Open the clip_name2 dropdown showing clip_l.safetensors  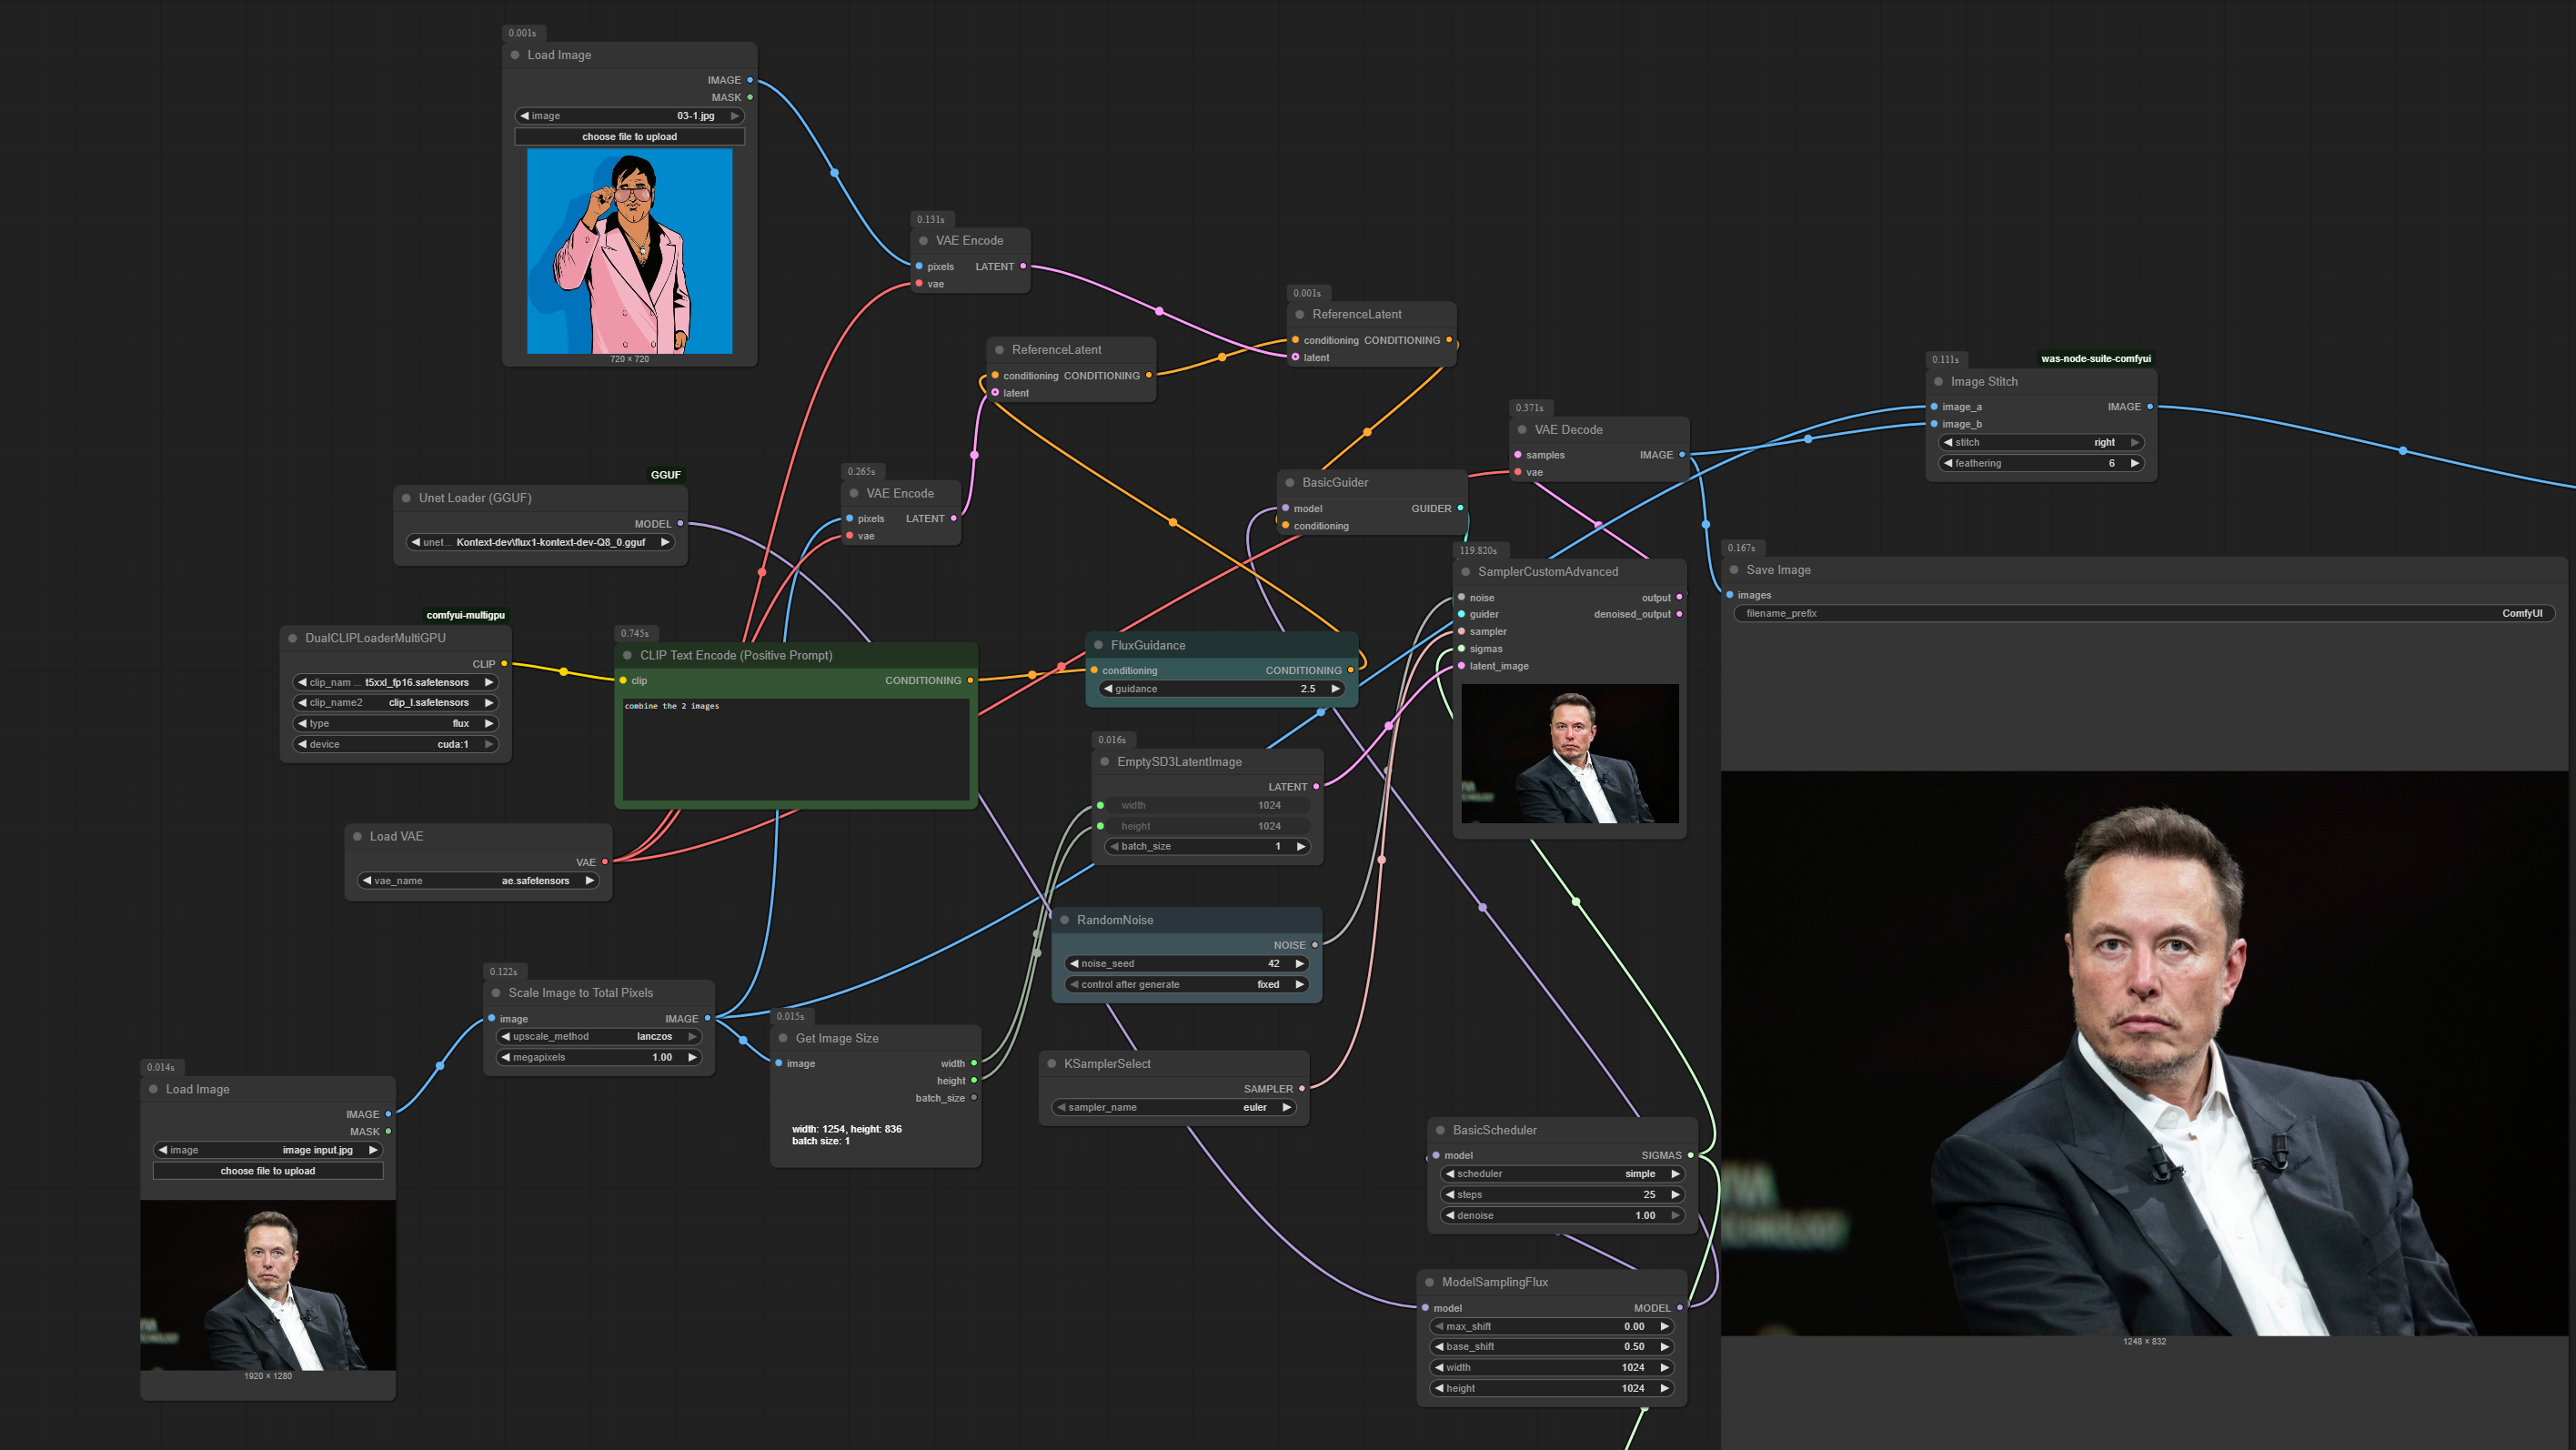click(x=396, y=703)
